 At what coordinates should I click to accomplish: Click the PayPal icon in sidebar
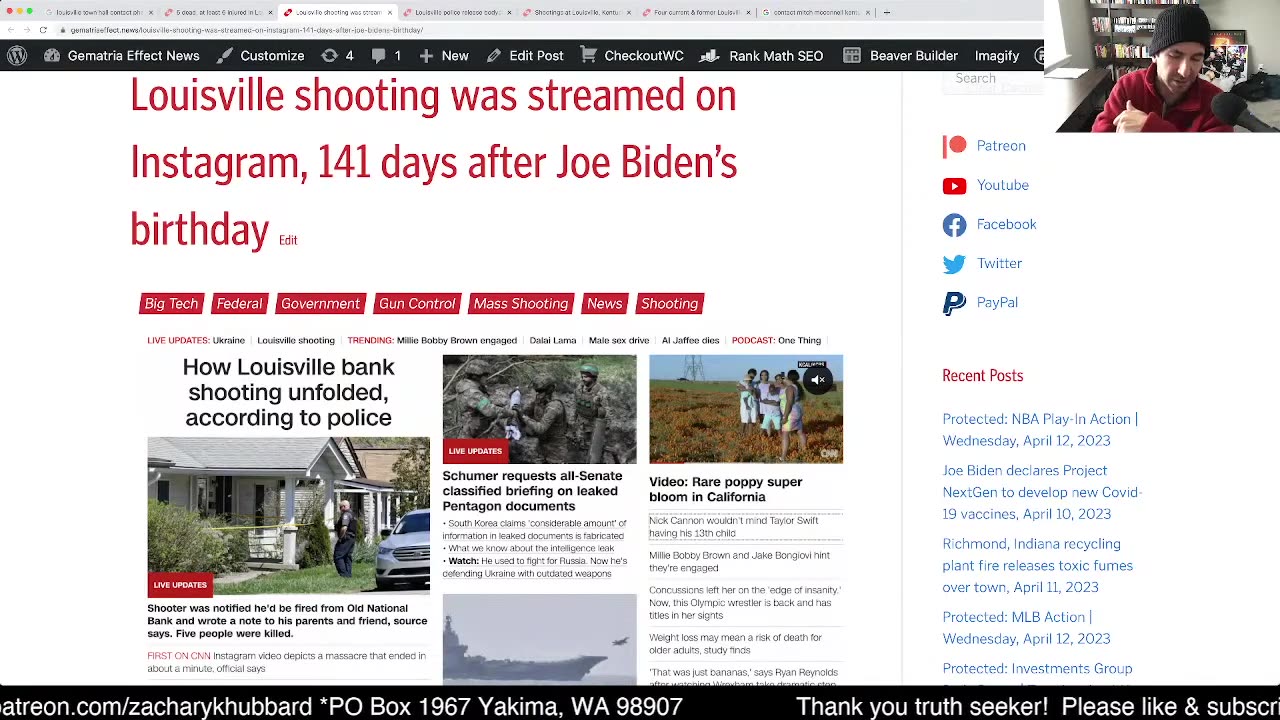click(954, 303)
